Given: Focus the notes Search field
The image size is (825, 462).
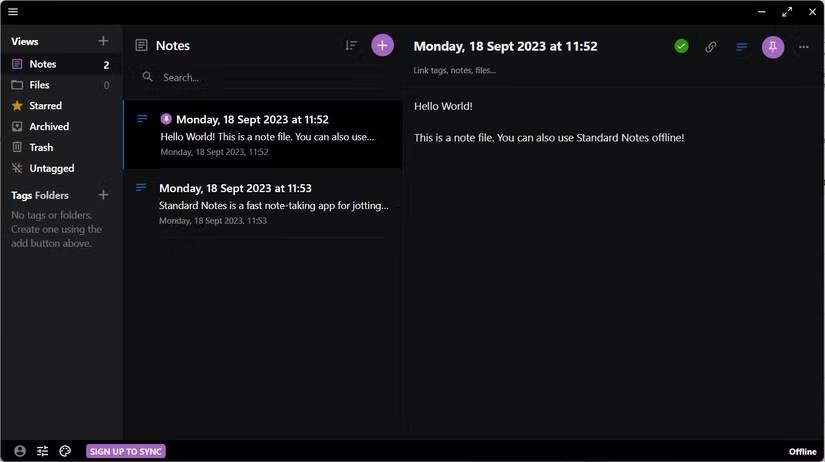Looking at the screenshot, I should point(263,77).
